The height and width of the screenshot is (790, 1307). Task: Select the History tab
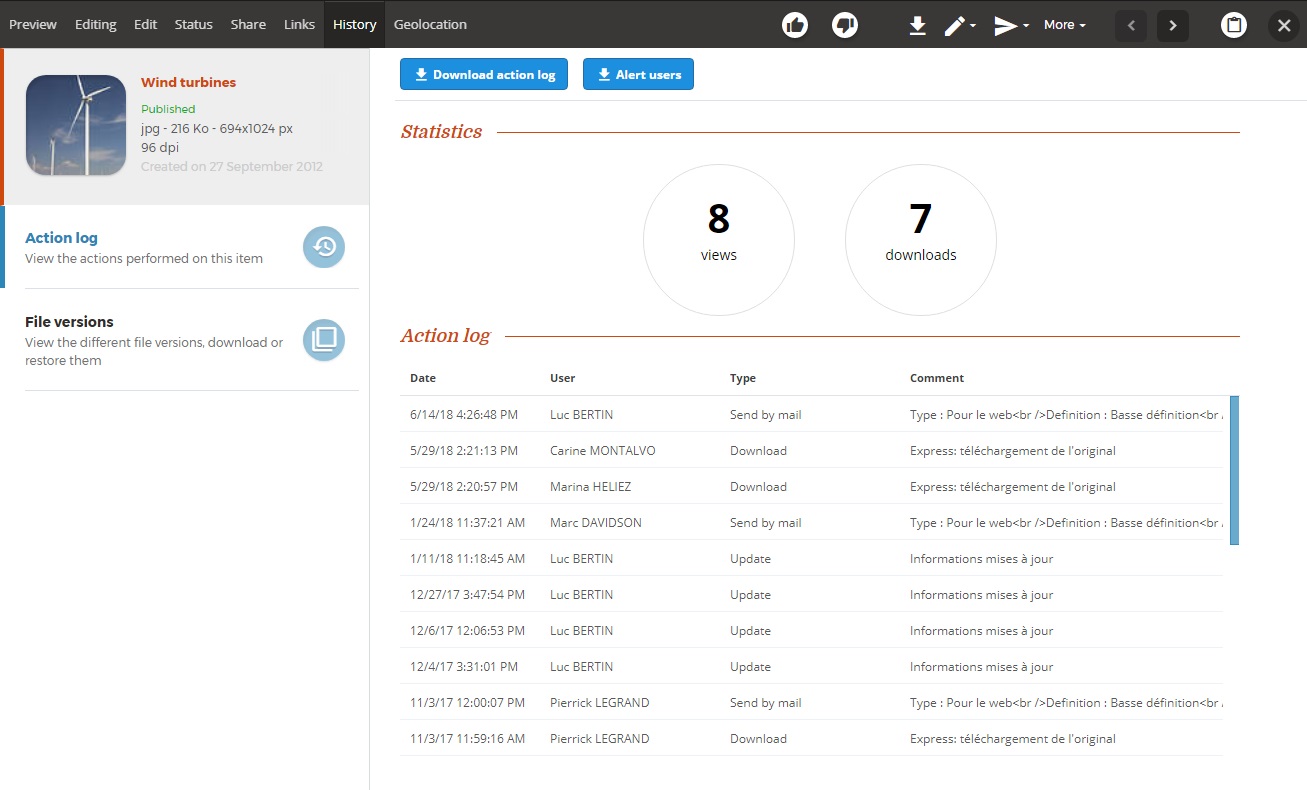click(354, 24)
